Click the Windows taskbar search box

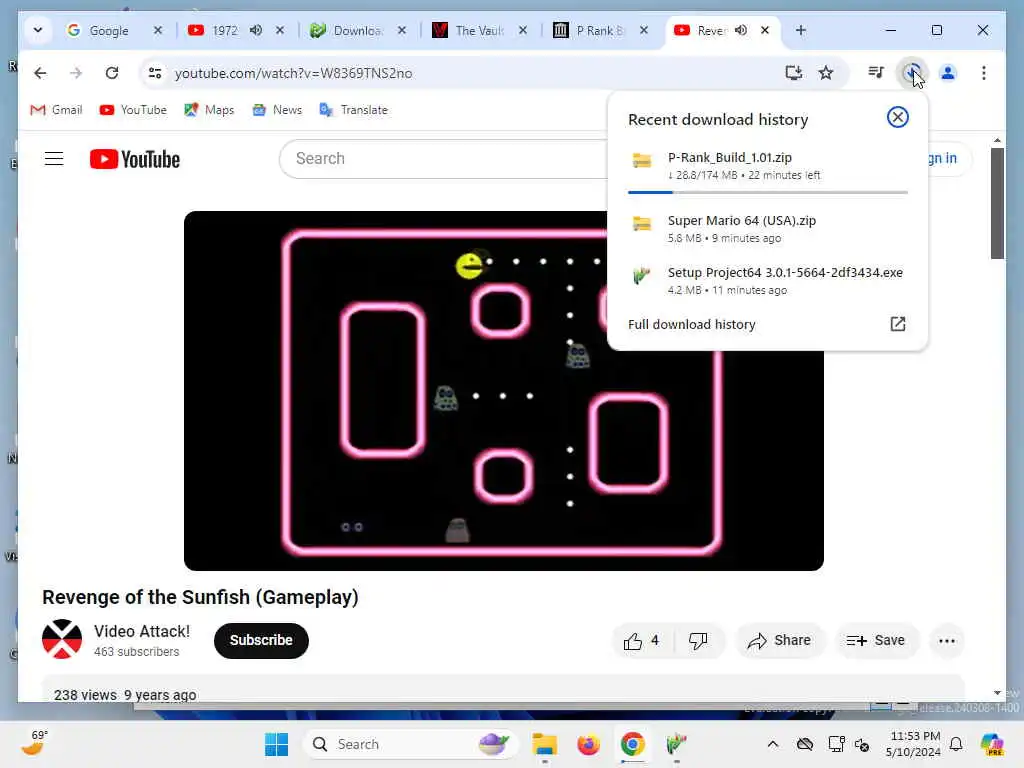(410, 744)
